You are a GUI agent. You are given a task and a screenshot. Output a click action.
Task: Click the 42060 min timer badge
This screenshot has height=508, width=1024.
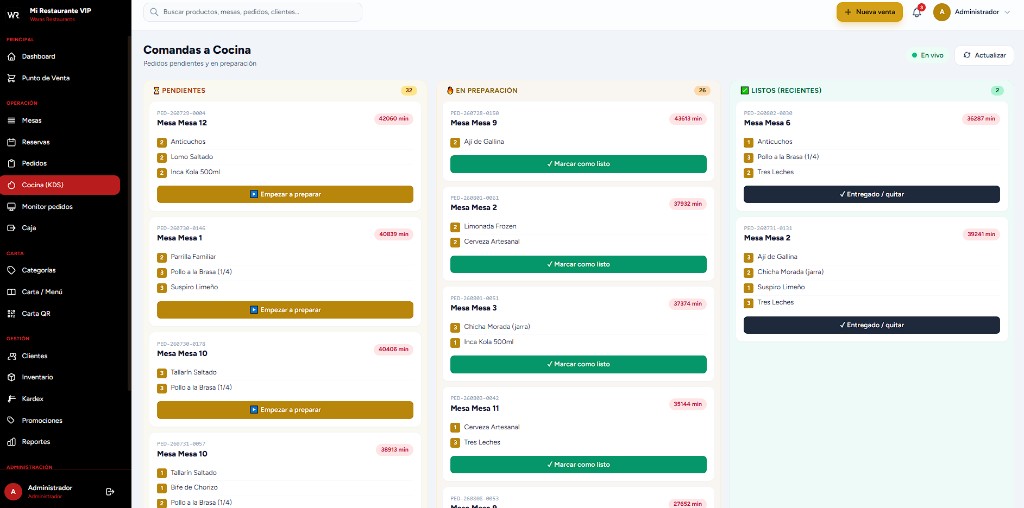point(393,119)
